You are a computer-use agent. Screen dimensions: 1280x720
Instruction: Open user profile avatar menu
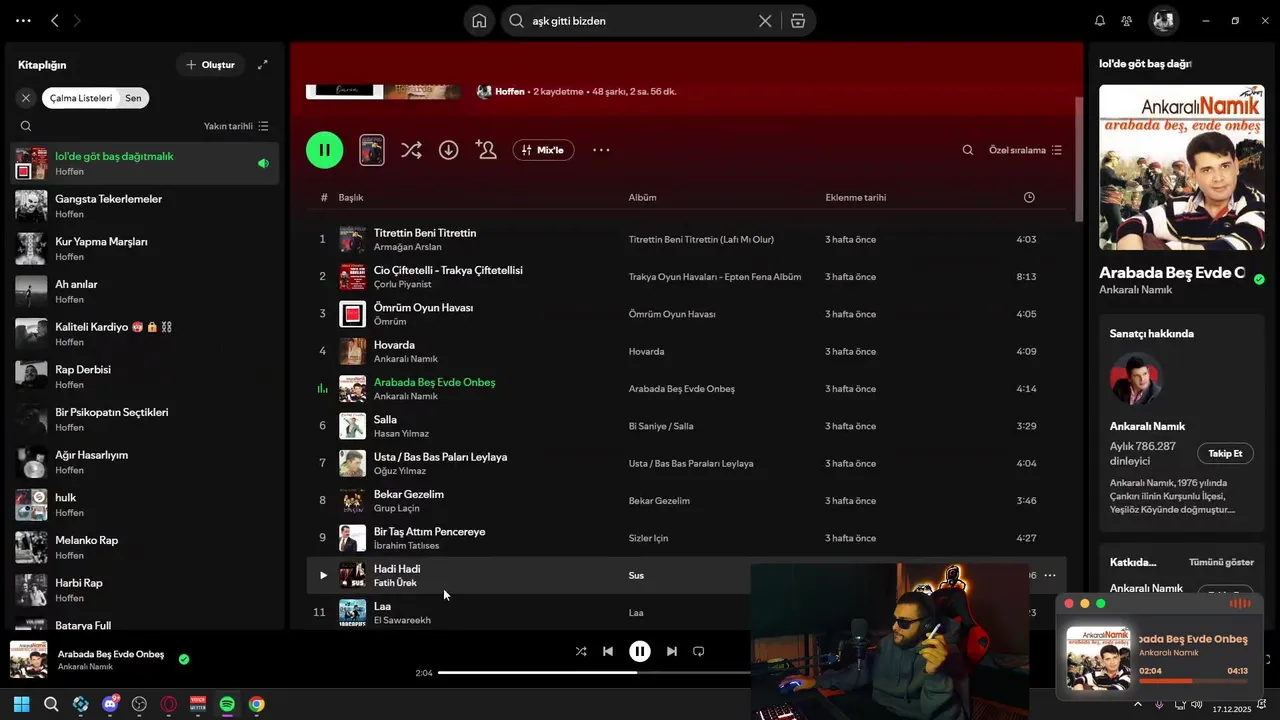1163,20
